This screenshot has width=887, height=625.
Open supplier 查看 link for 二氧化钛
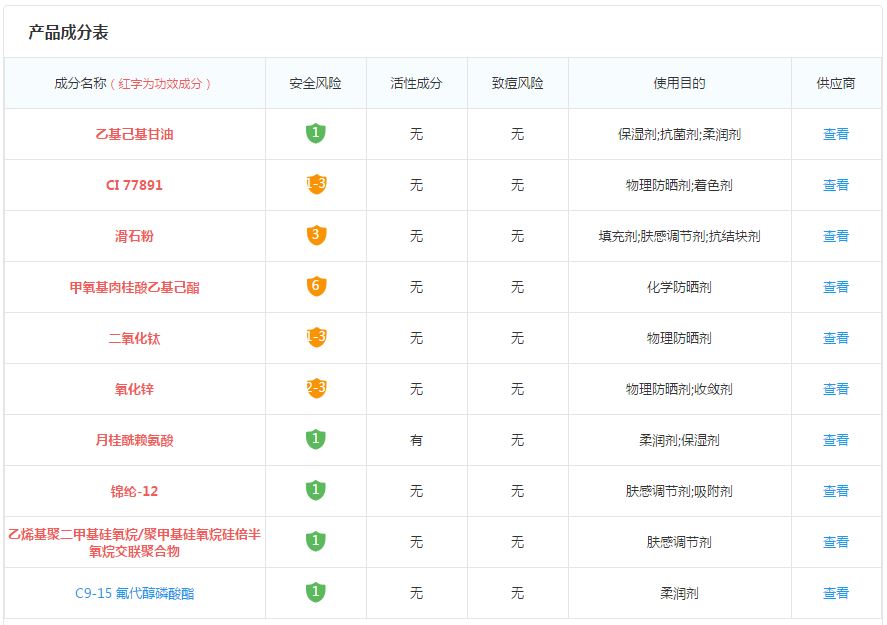(836, 338)
